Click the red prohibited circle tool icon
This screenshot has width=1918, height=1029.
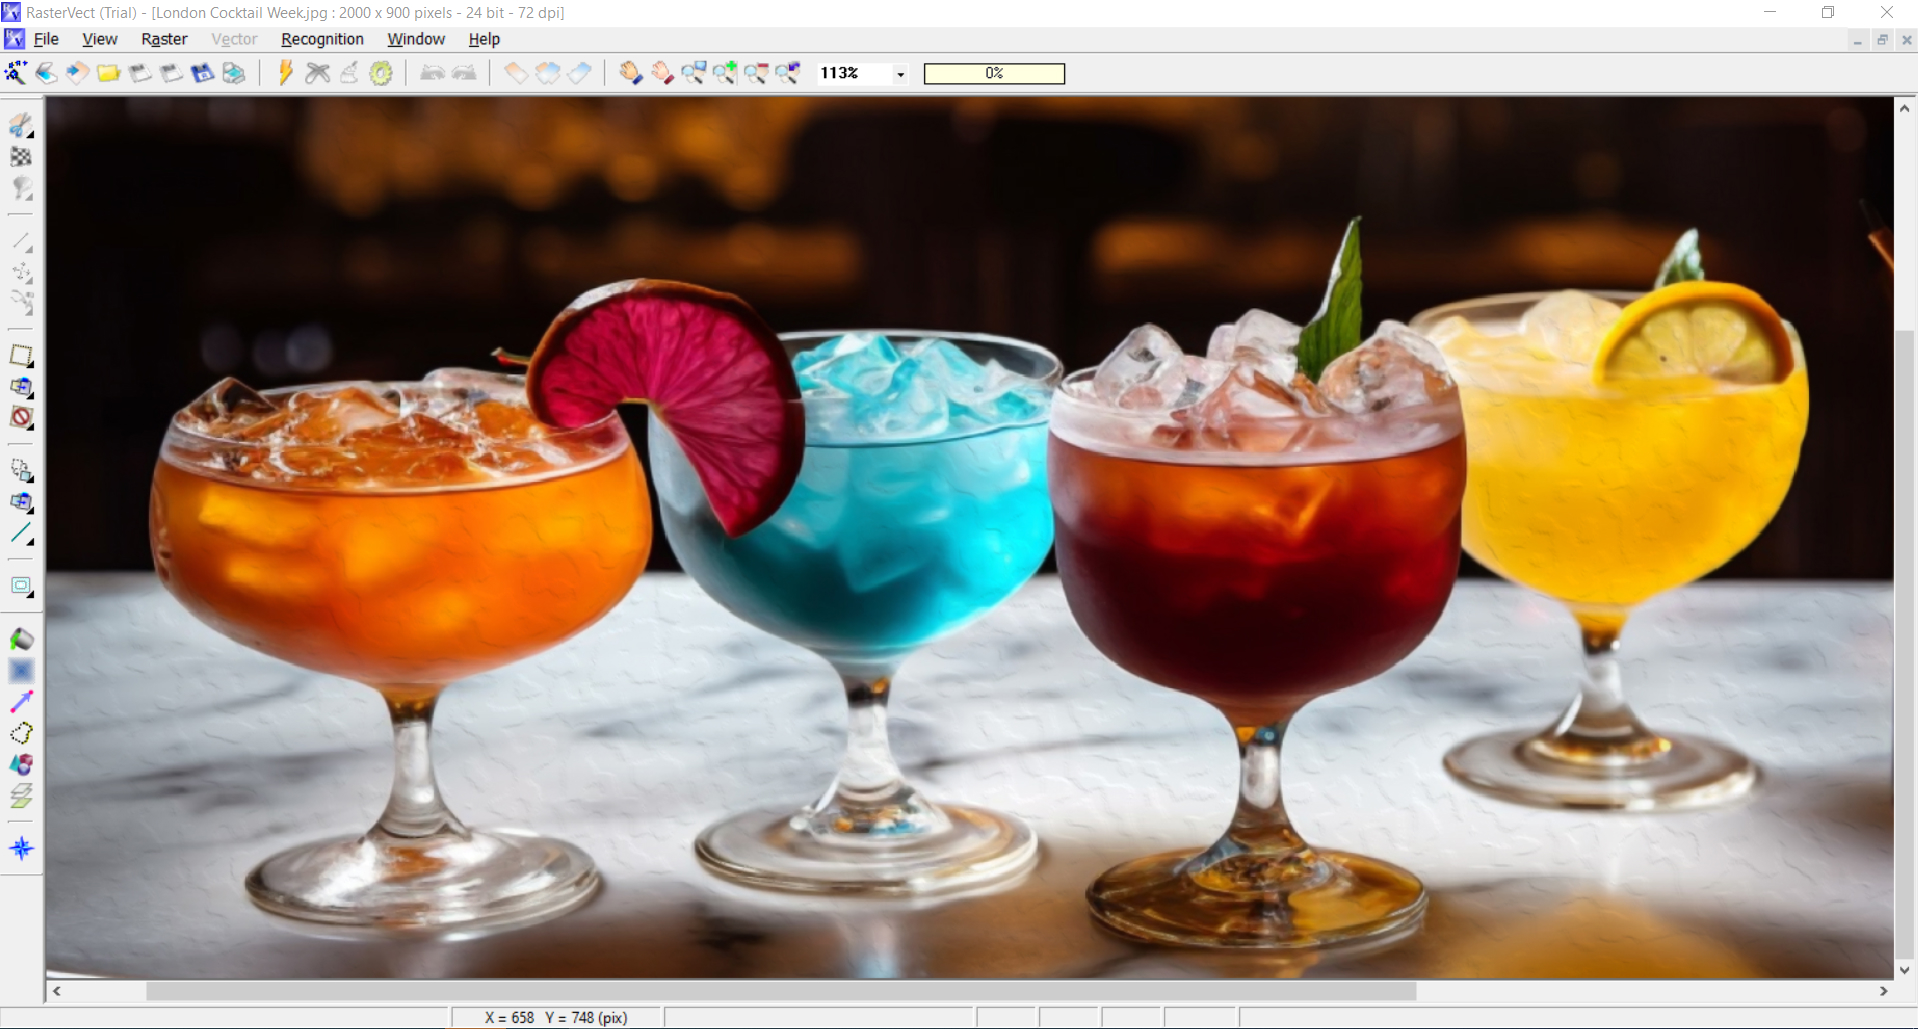(22, 418)
